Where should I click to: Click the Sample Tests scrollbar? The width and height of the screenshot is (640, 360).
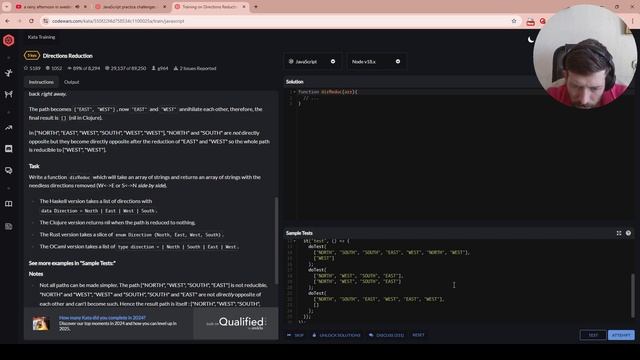tap(633, 295)
